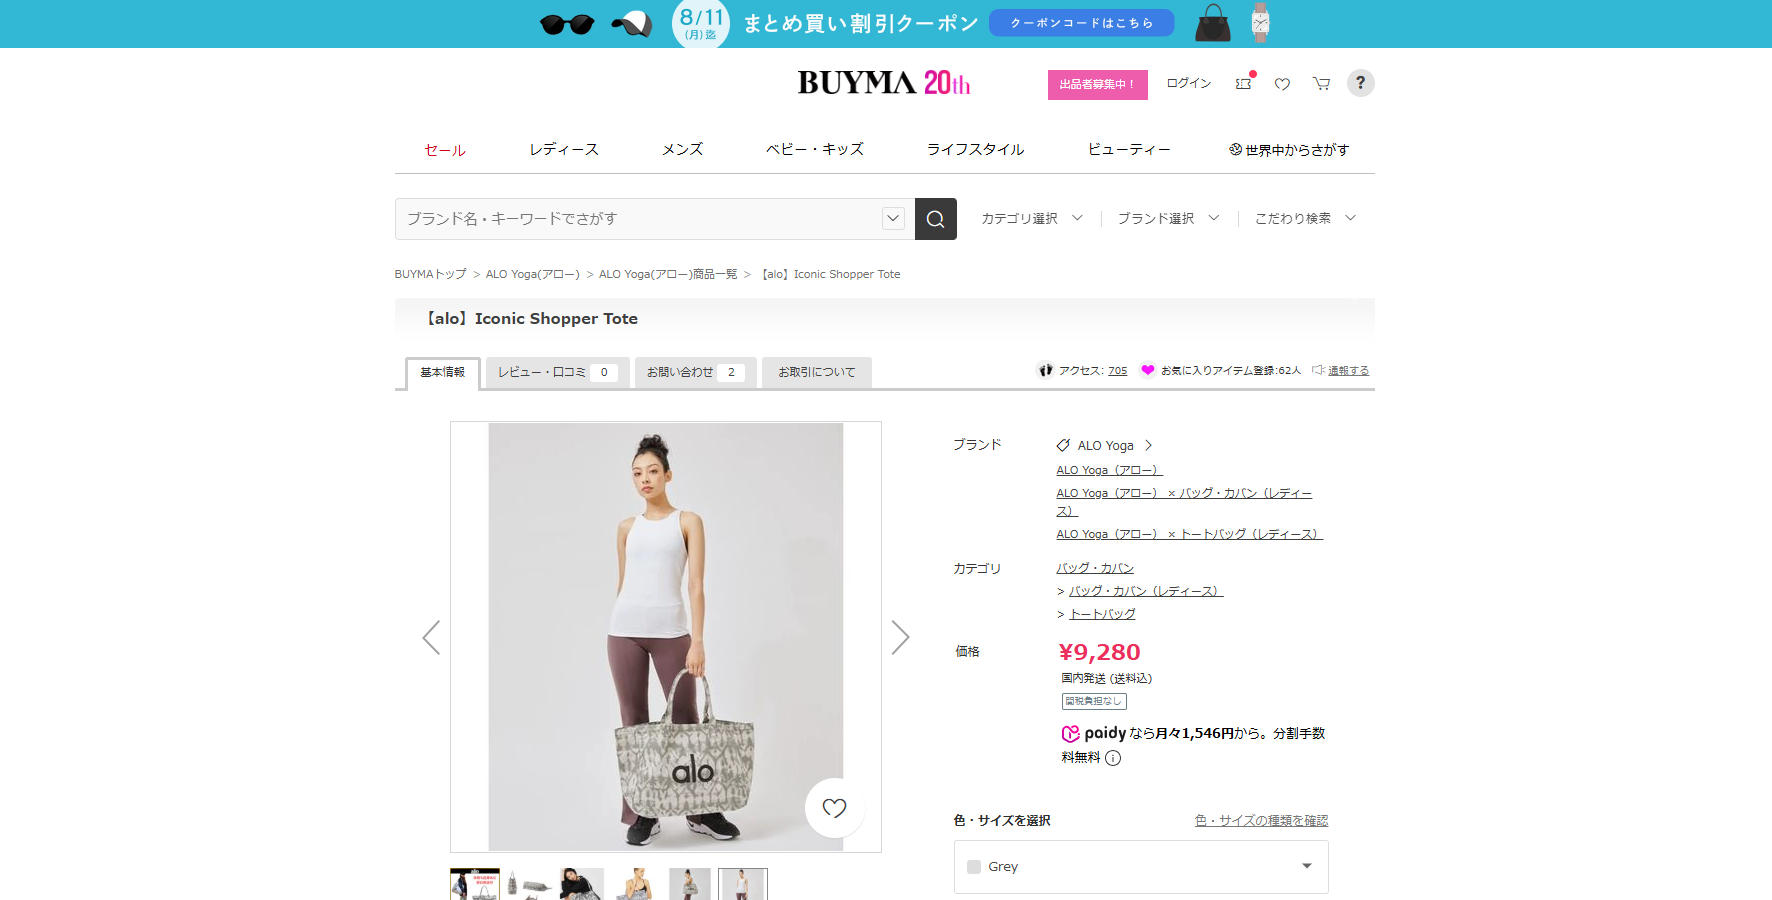Click the access count 705 link
This screenshot has width=1772, height=900.
1118,371
